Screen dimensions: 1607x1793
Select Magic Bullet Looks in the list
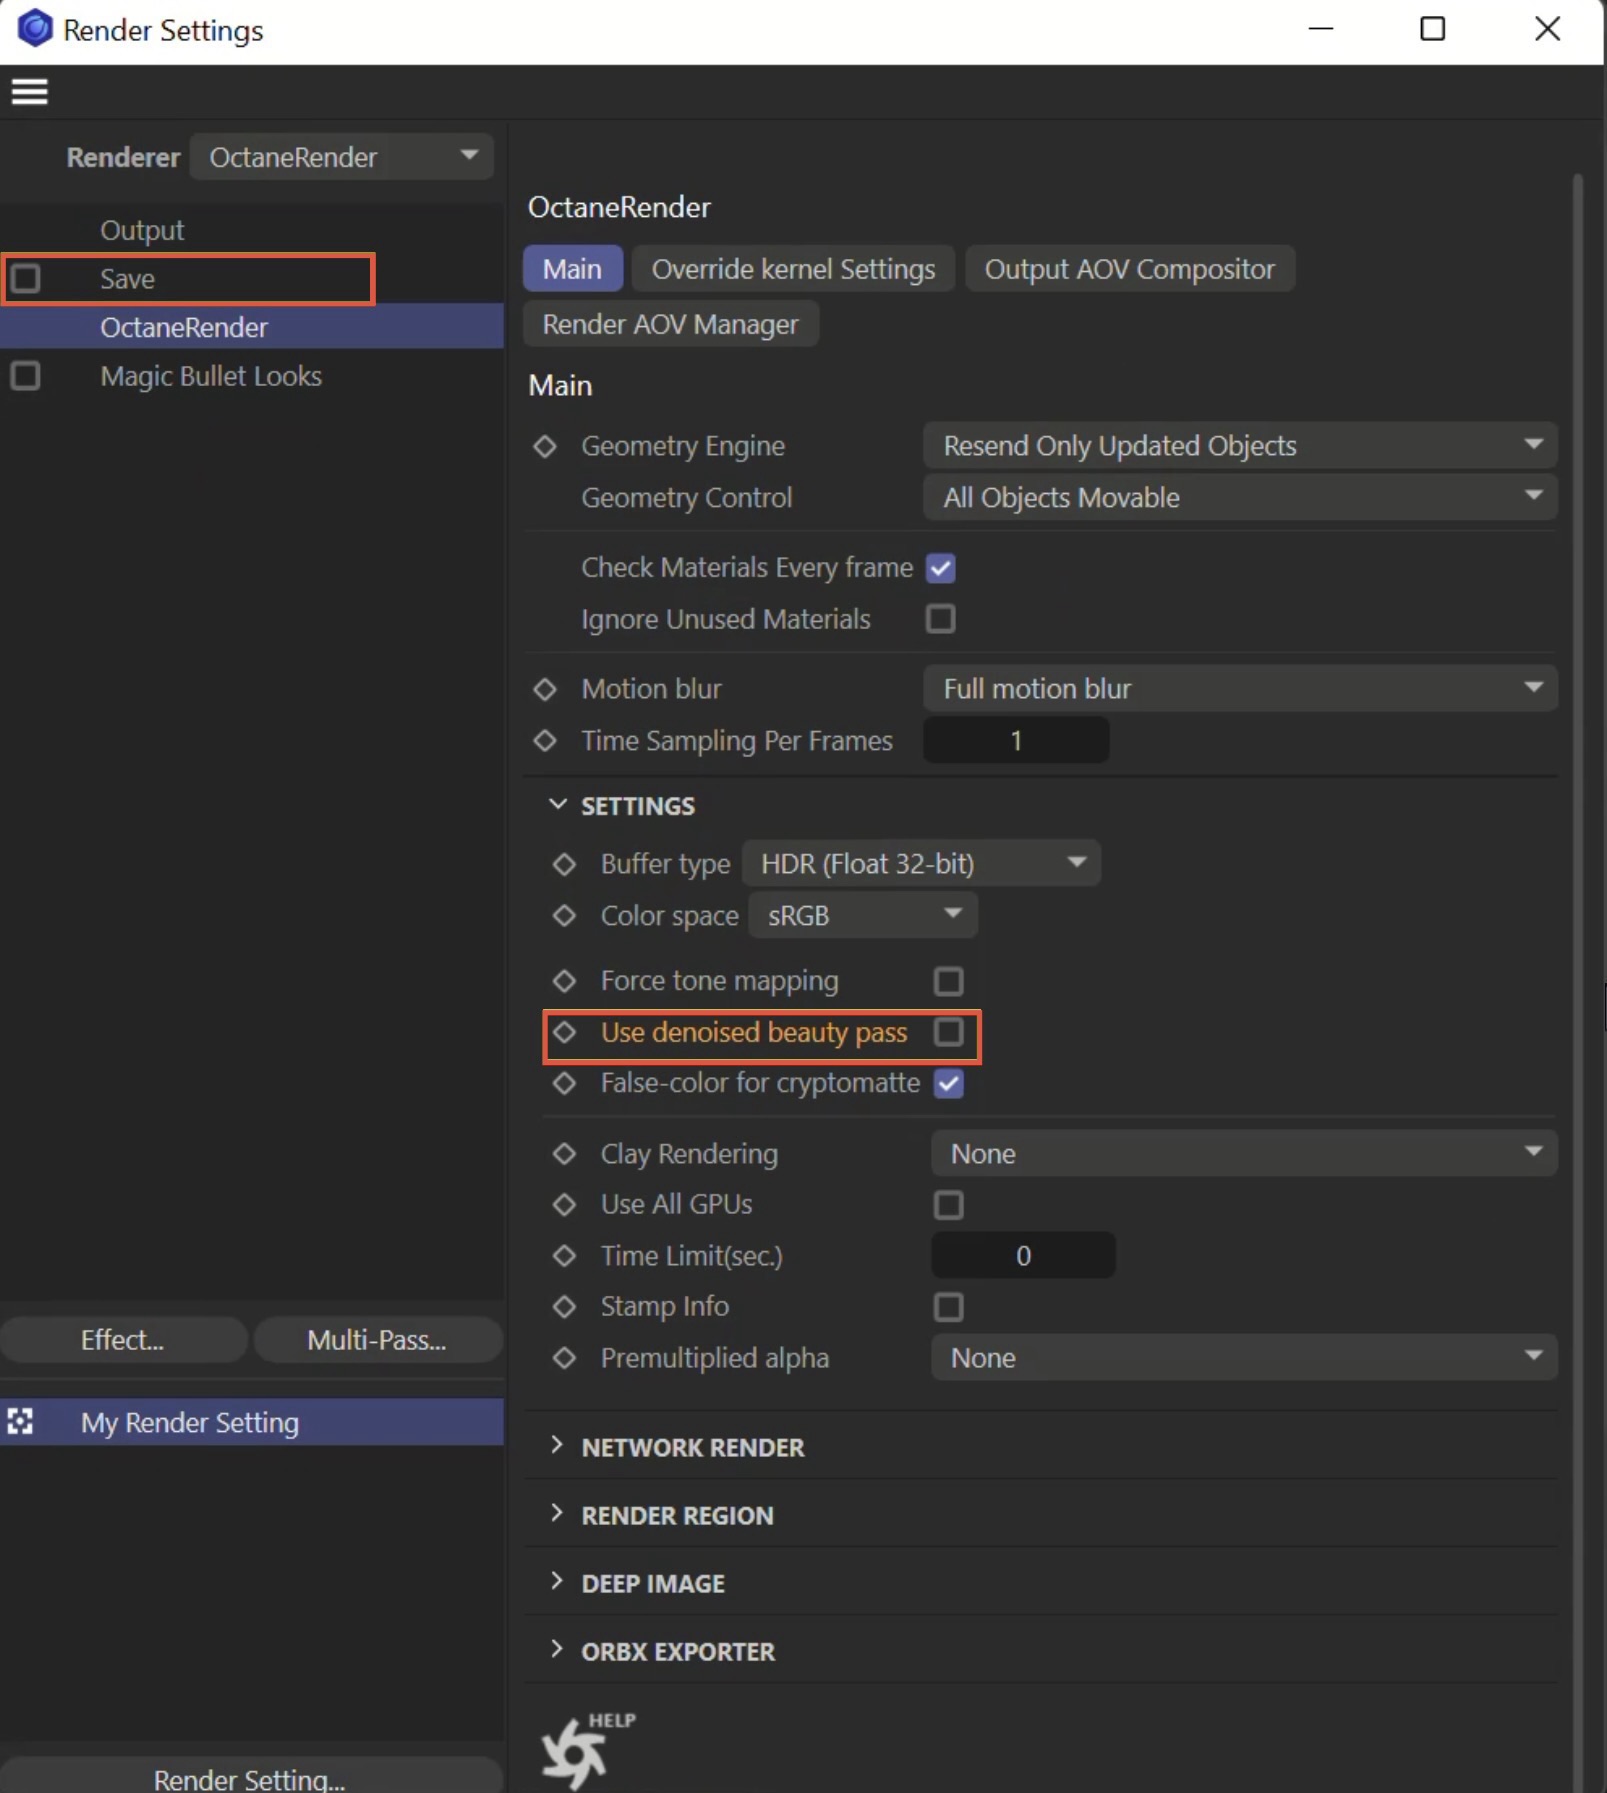tap(211, 376)
